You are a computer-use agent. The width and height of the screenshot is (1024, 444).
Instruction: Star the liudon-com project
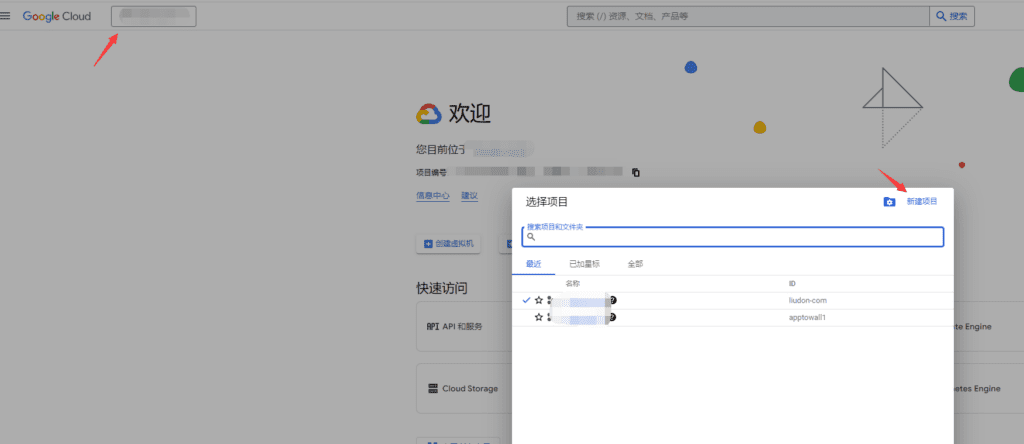(x=539, y=300)
